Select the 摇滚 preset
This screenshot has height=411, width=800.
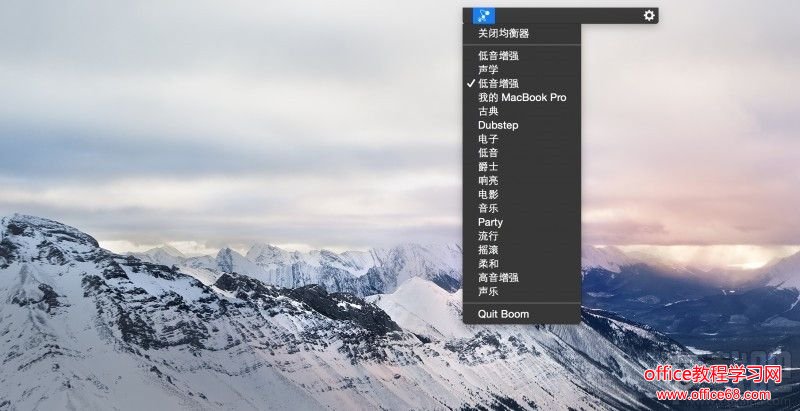click(521, 250)
